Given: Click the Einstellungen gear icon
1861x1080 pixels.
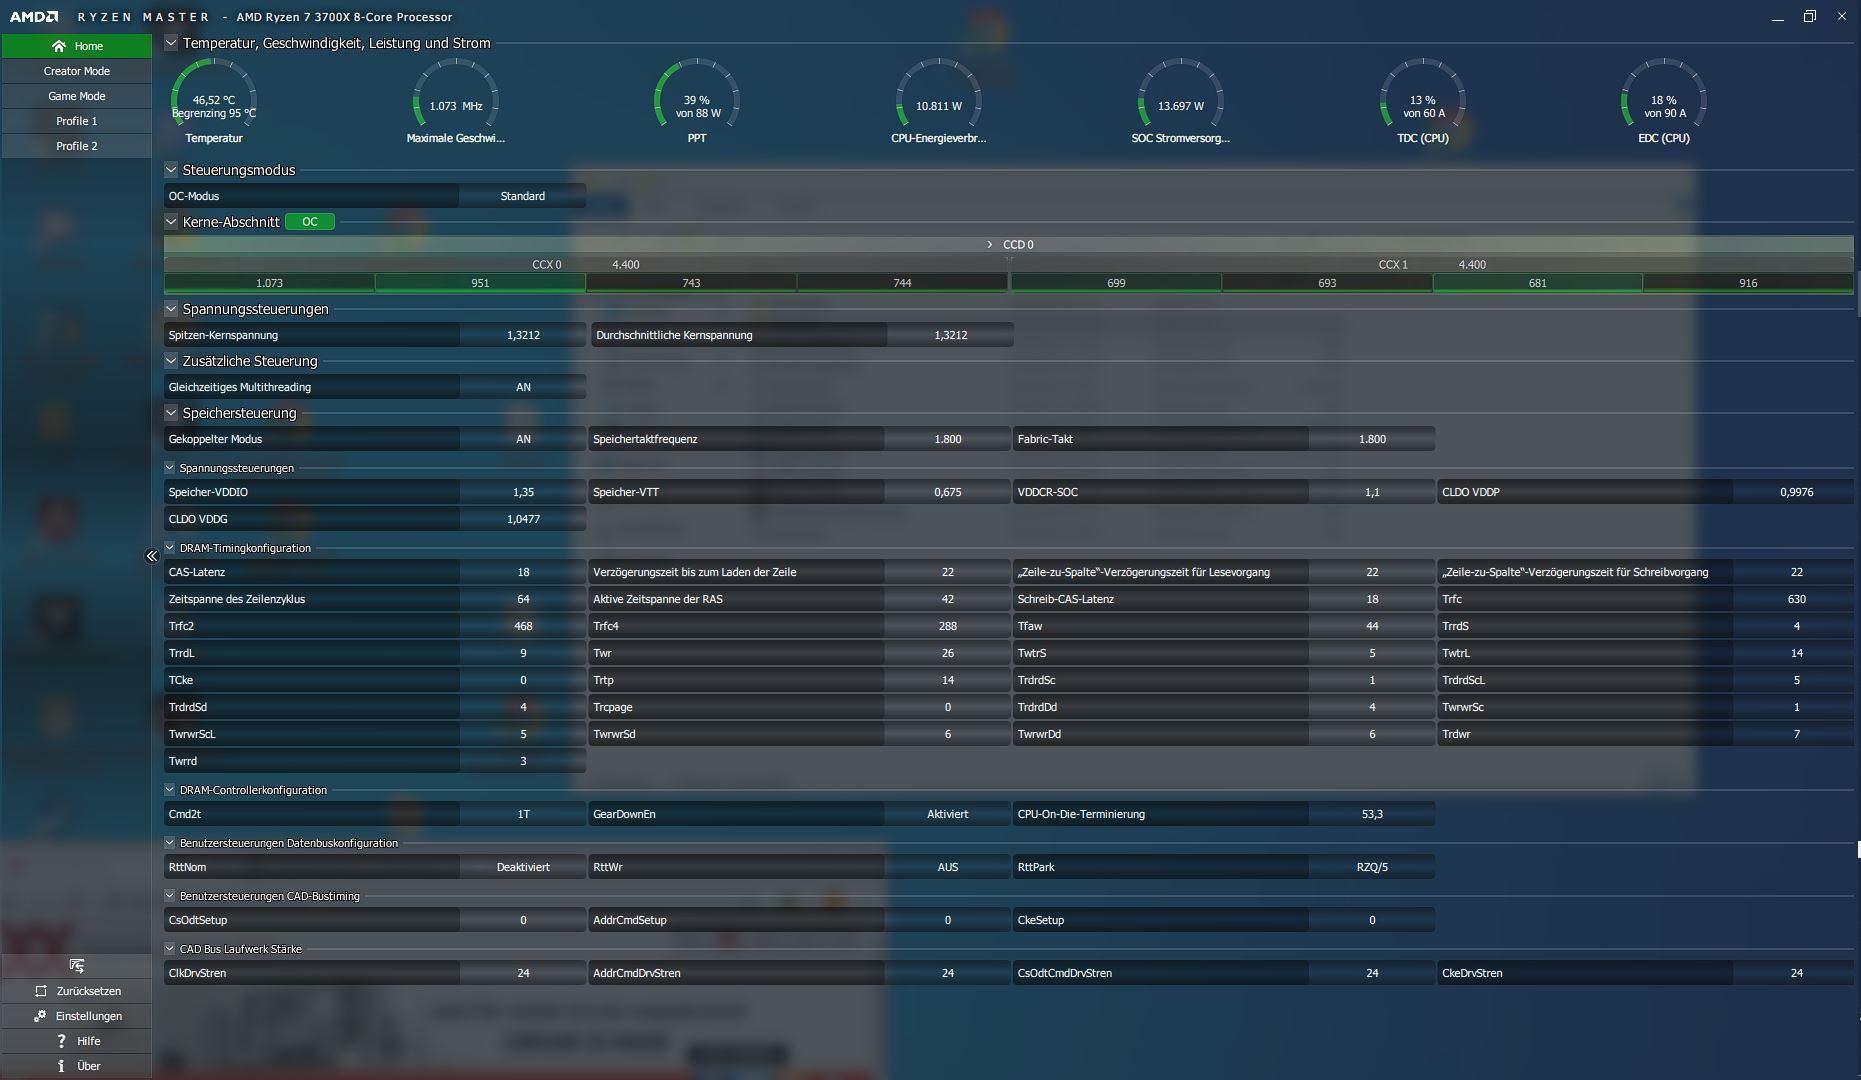Looking at the screenshot, I should coord(40,1016).
